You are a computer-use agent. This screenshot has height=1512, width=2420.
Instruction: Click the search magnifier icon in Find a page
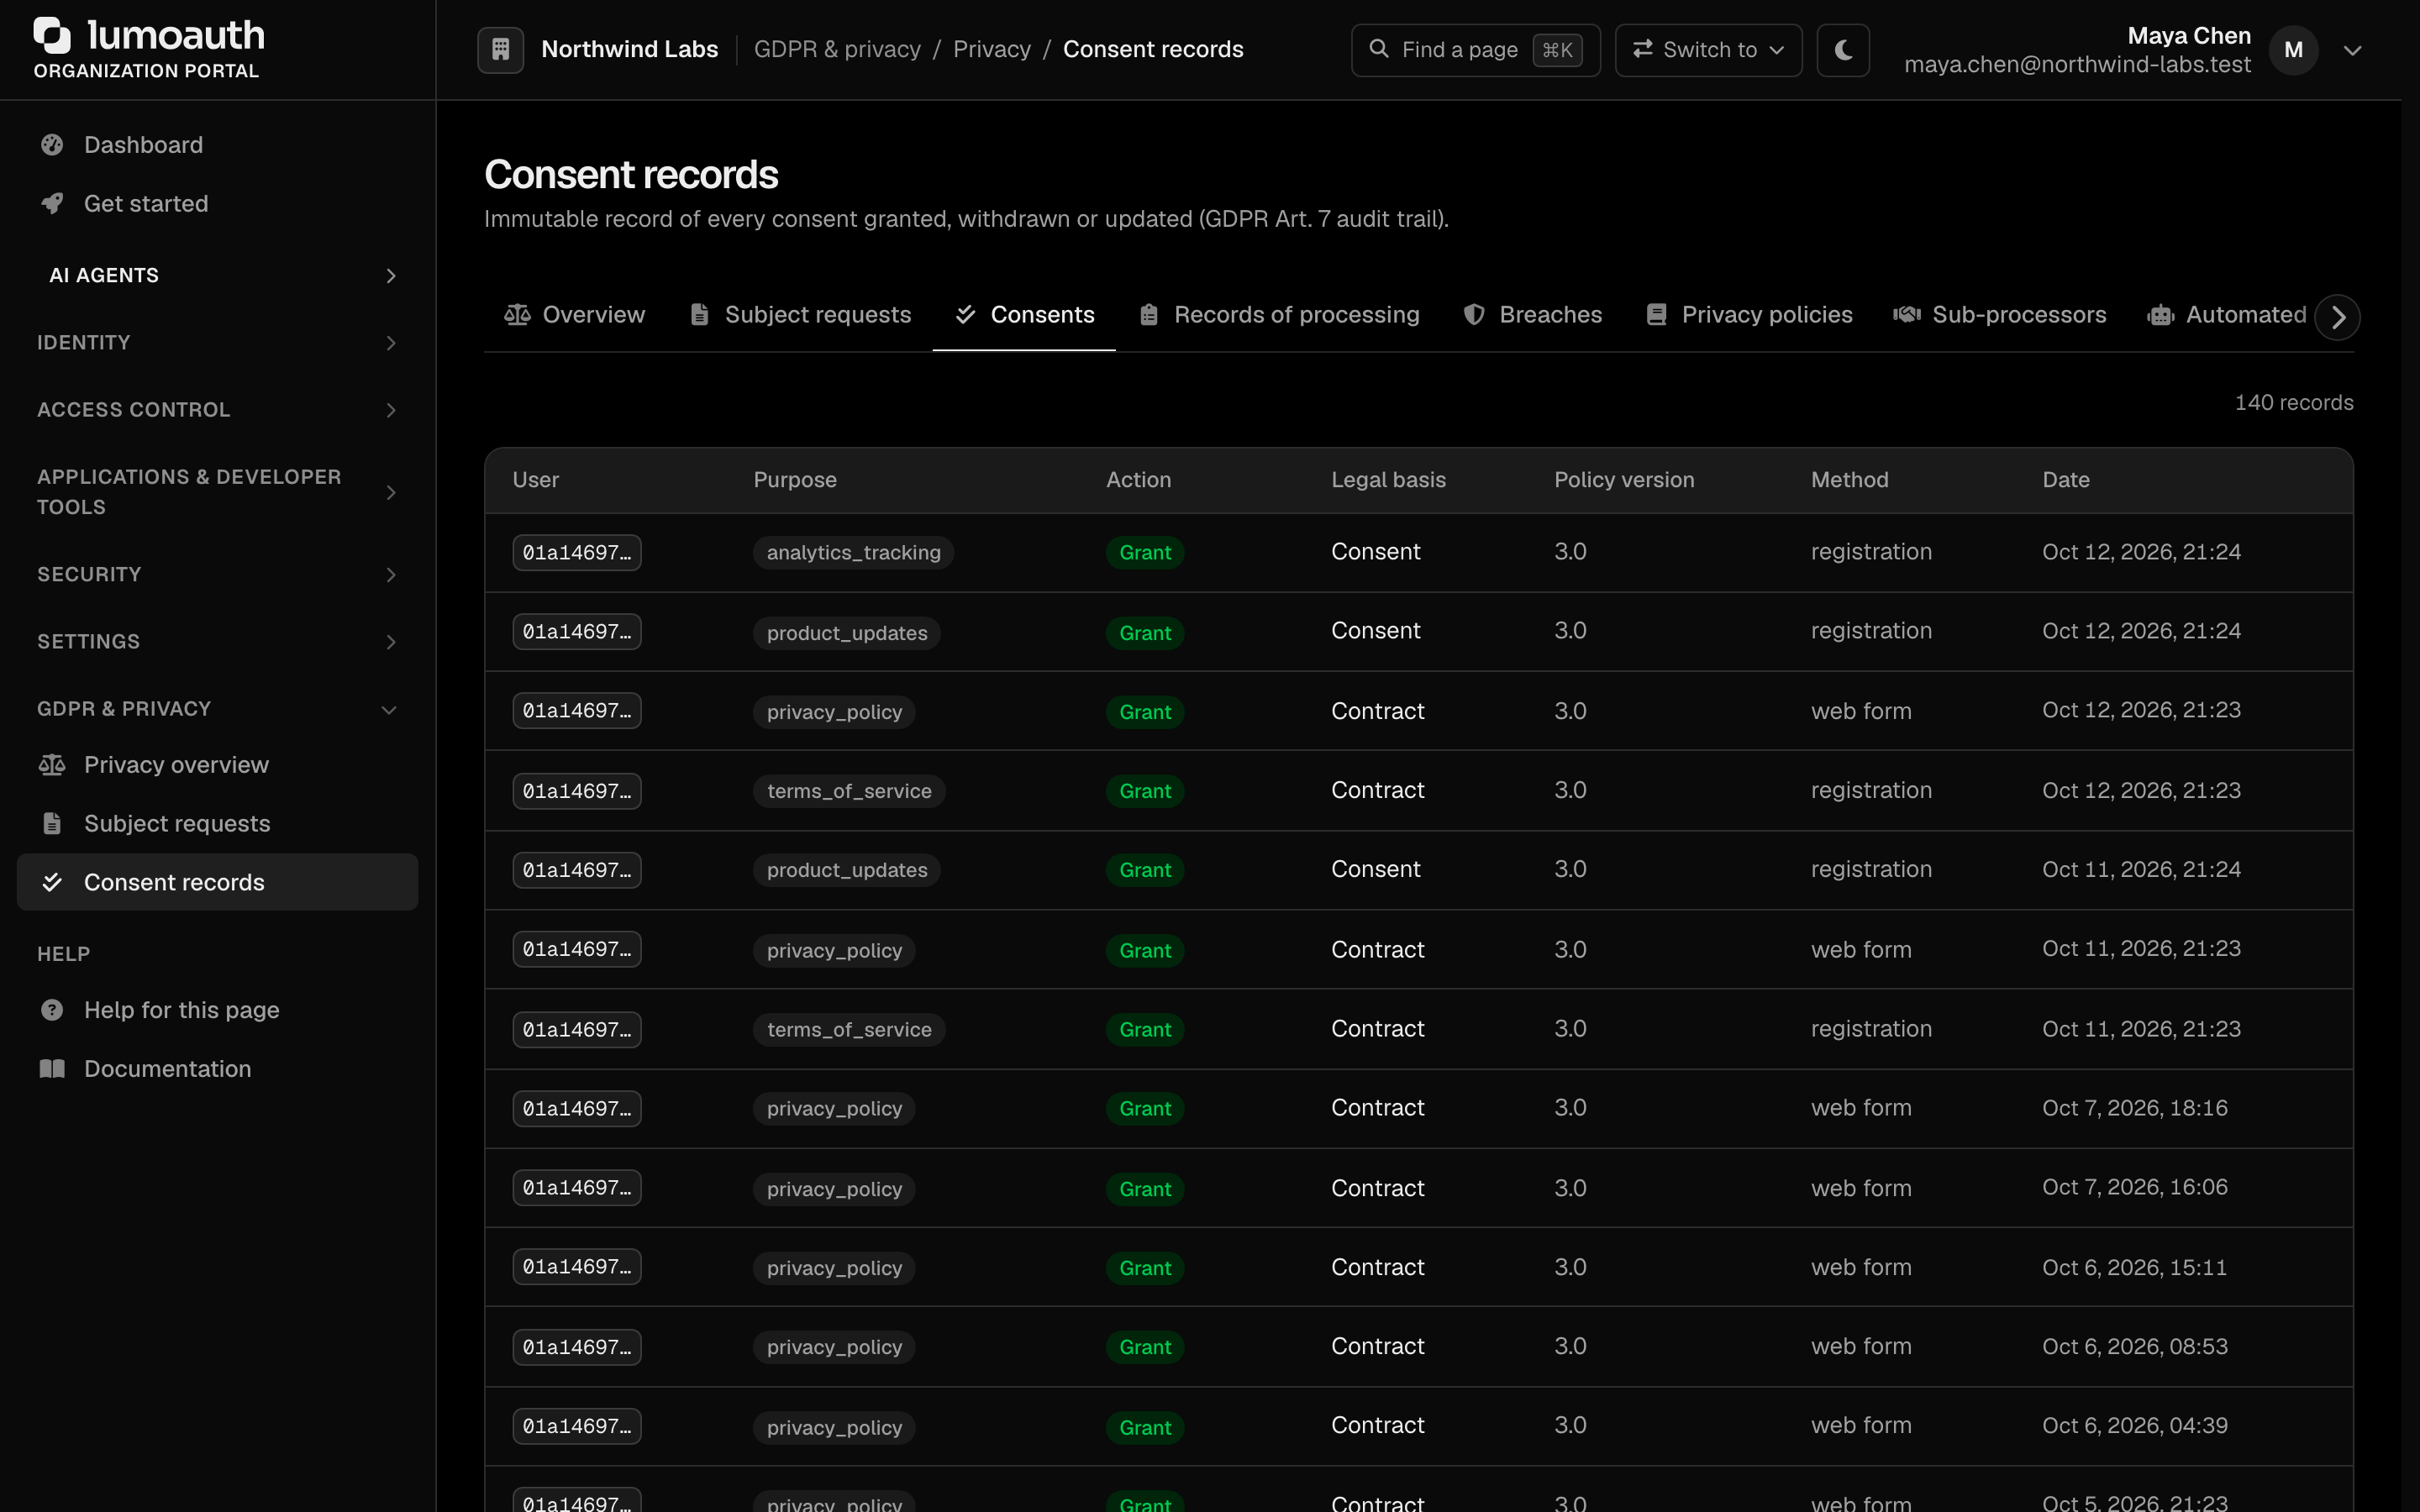tap(1378, 48)
